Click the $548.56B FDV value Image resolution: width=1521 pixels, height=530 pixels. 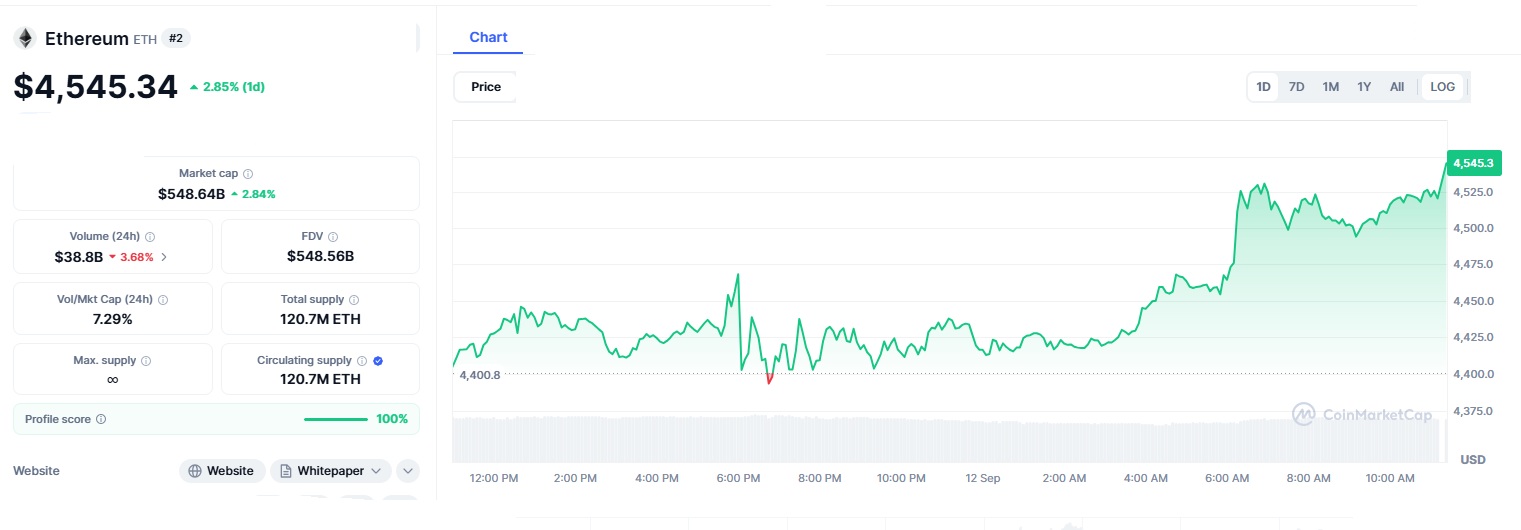tap(320, 256)
